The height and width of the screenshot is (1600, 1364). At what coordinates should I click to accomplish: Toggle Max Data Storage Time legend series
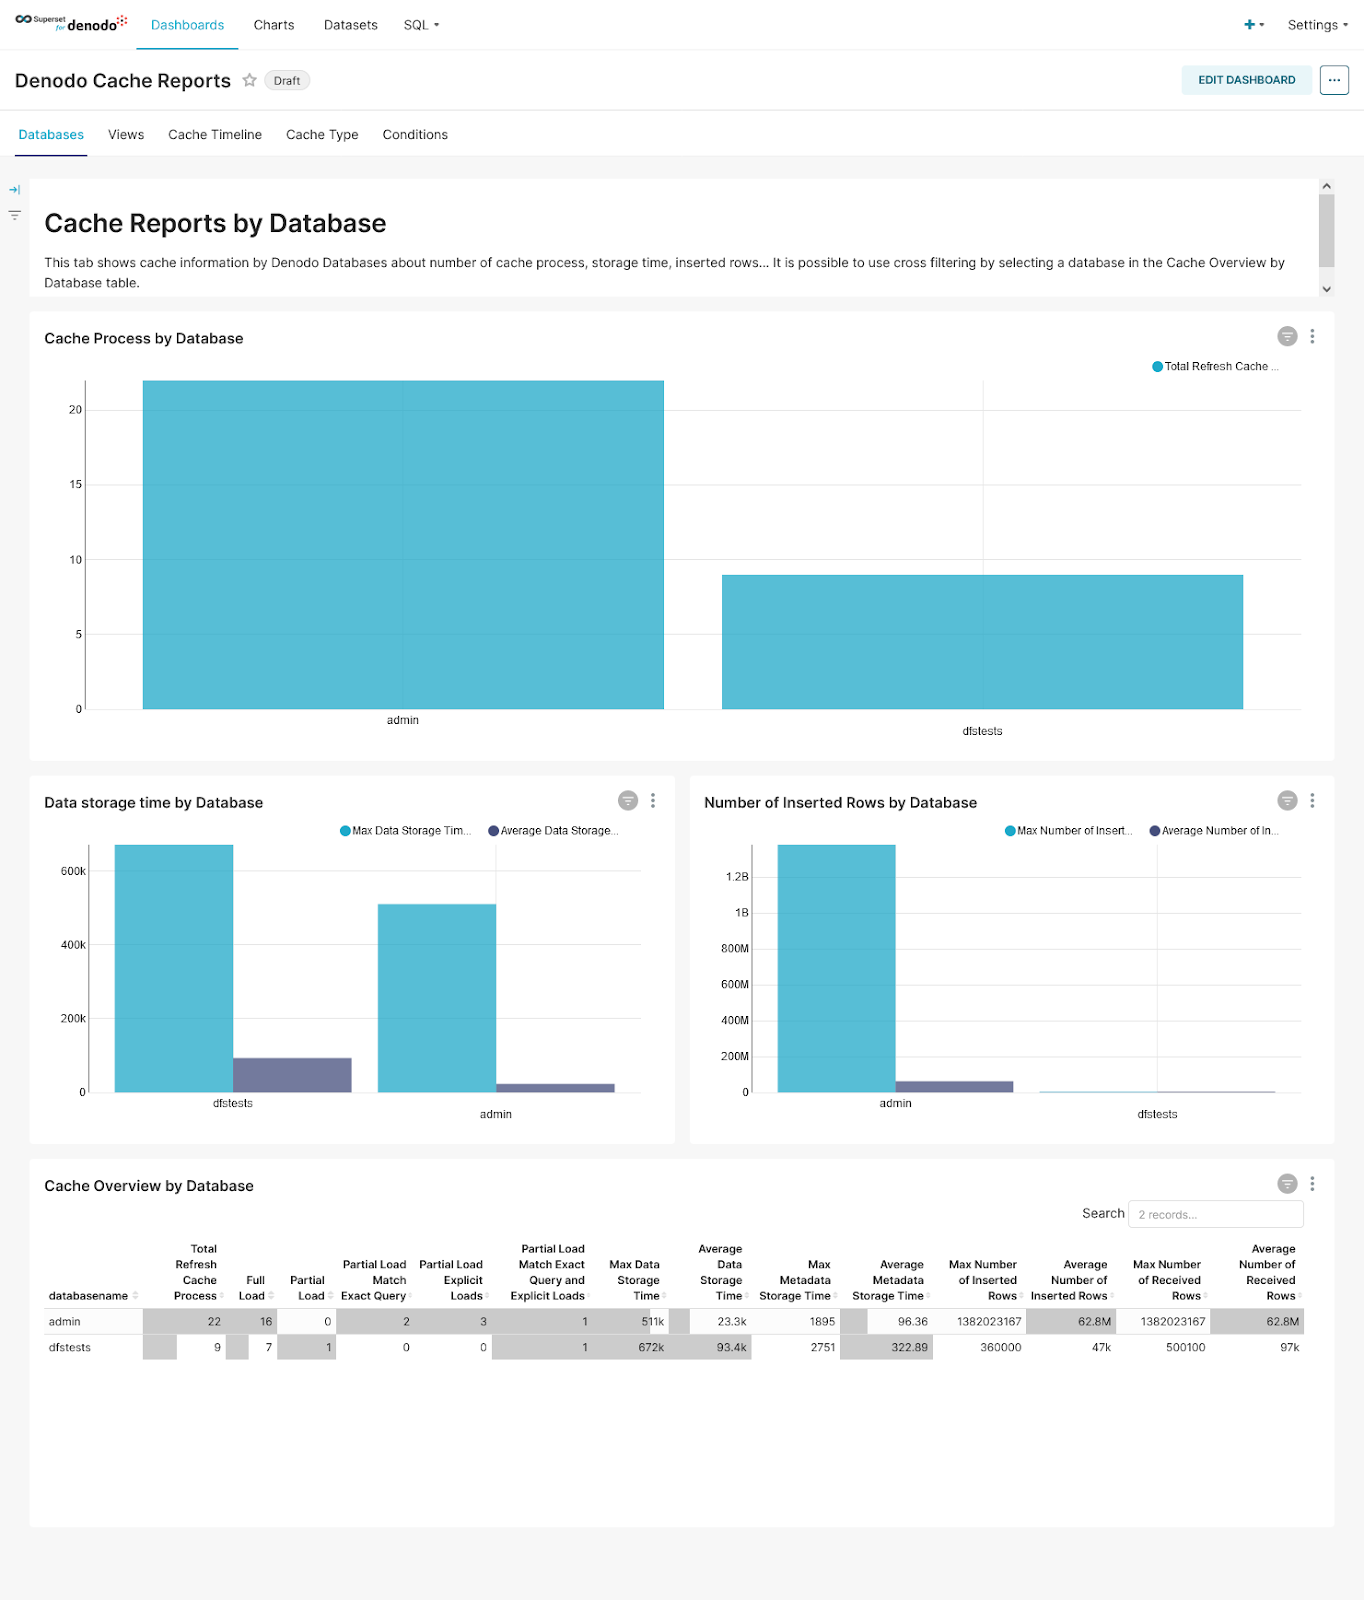click(x=405, y=831)
